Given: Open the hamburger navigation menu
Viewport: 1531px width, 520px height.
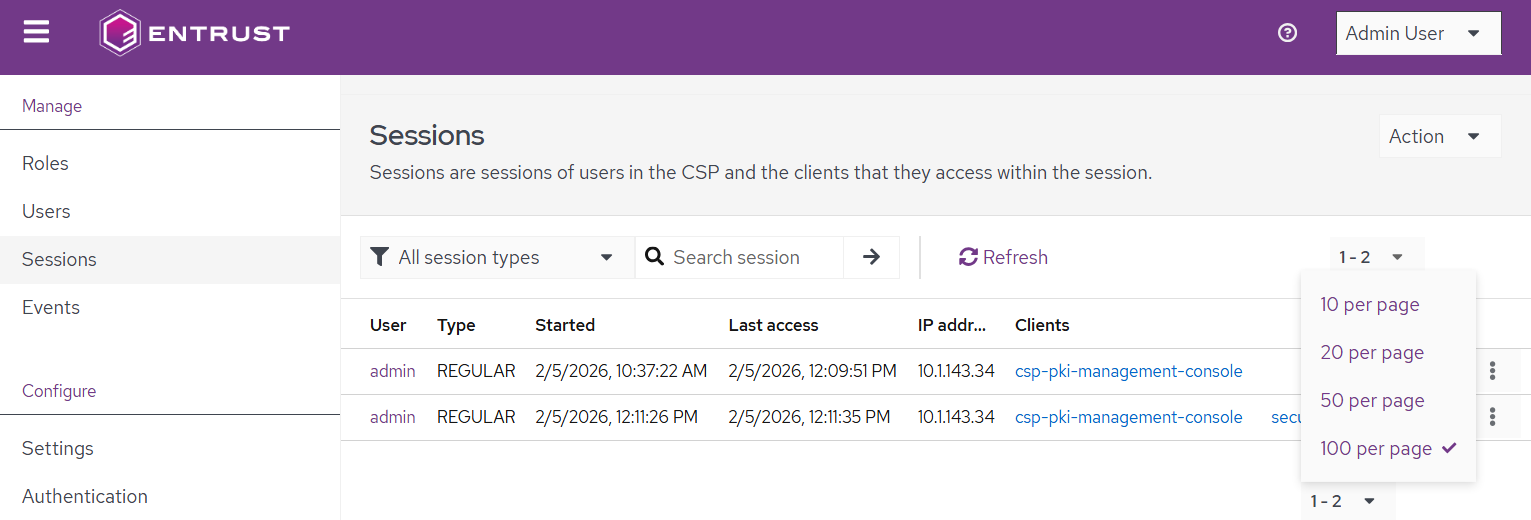Looking at the screenshot, I should click(x=36, y=33).
